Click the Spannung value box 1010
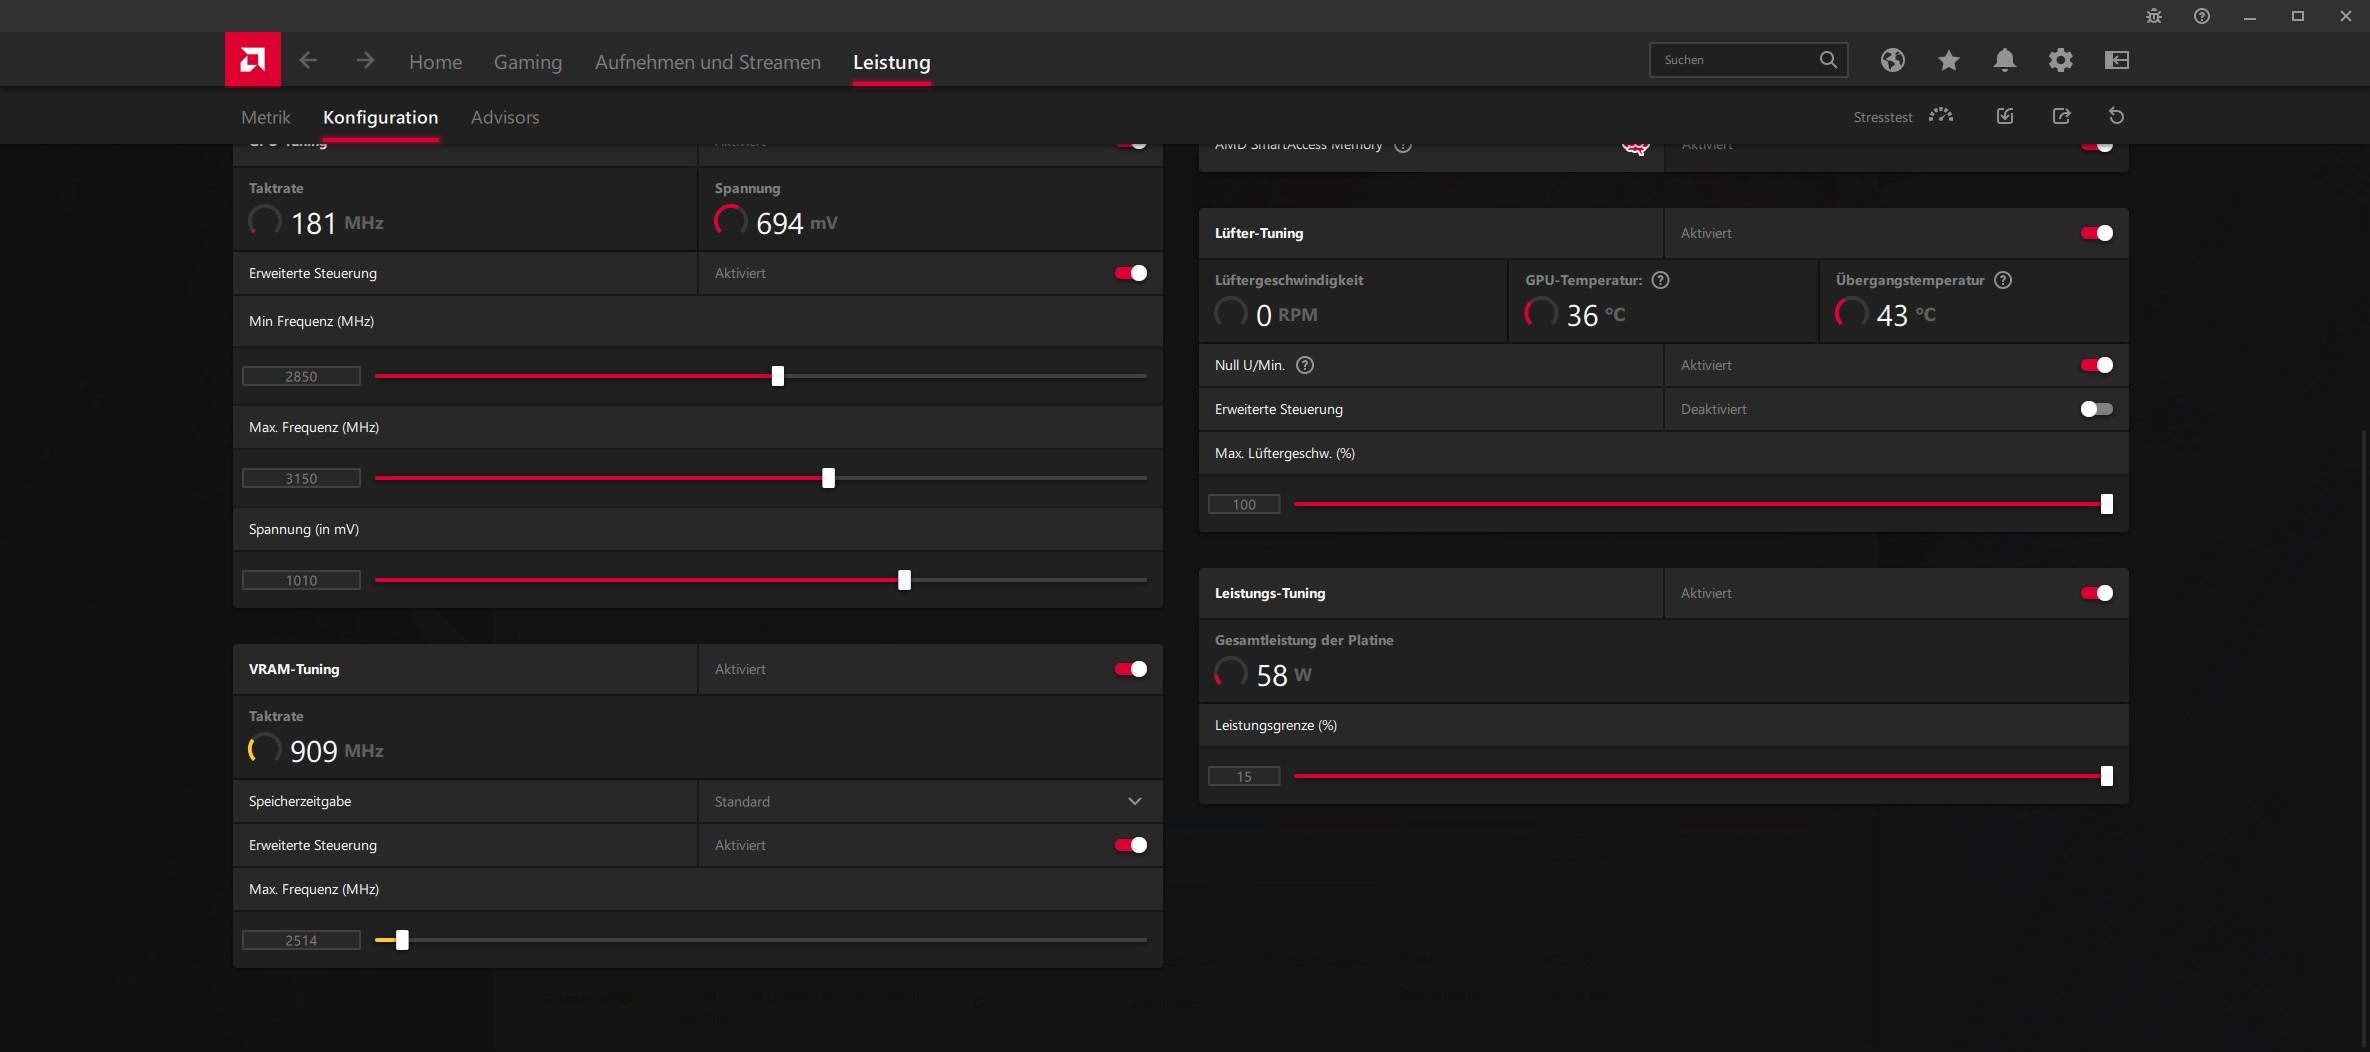2370x1052 pixels. tap(301, 580)
